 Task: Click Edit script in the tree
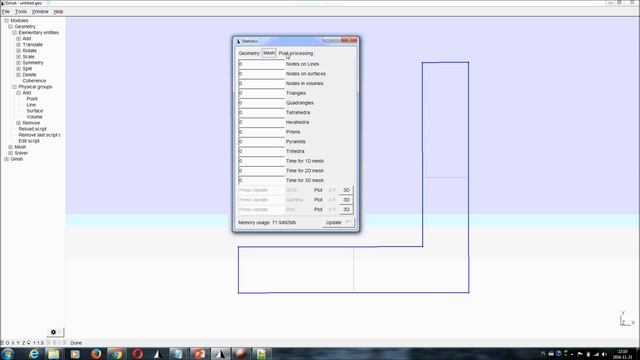pos(29,141)
